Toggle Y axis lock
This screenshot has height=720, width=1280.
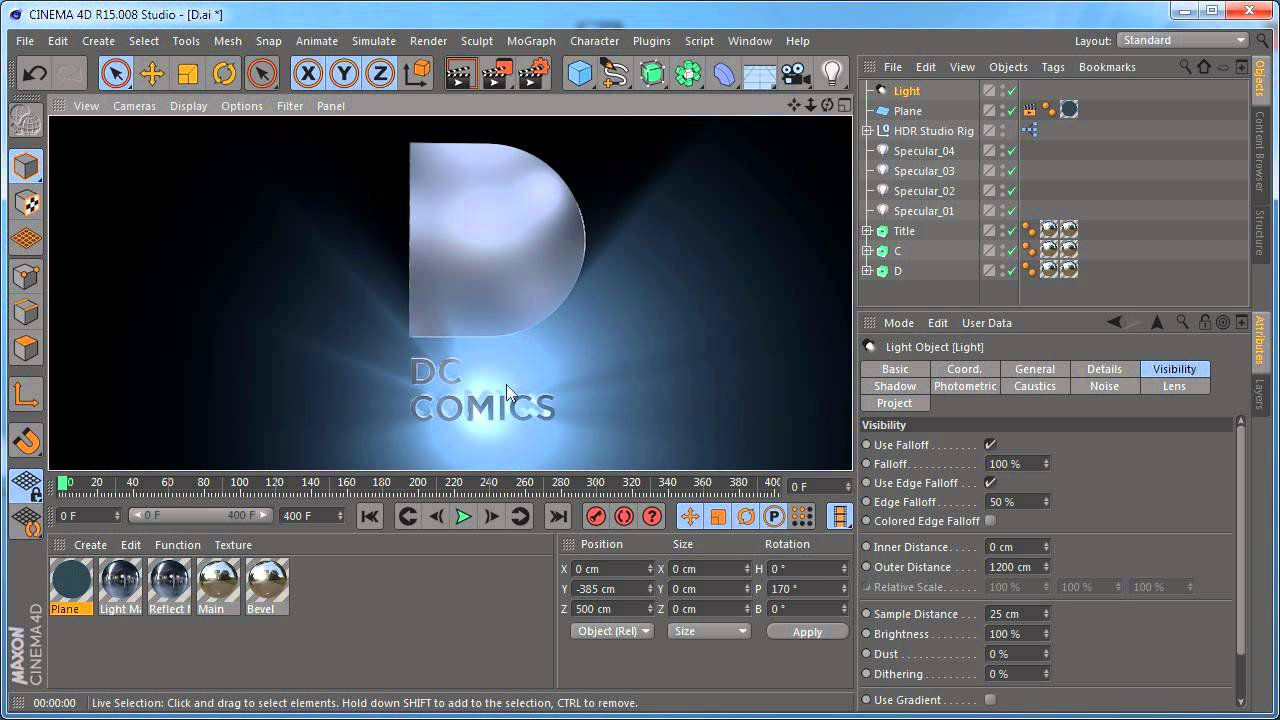coord(344,74)
